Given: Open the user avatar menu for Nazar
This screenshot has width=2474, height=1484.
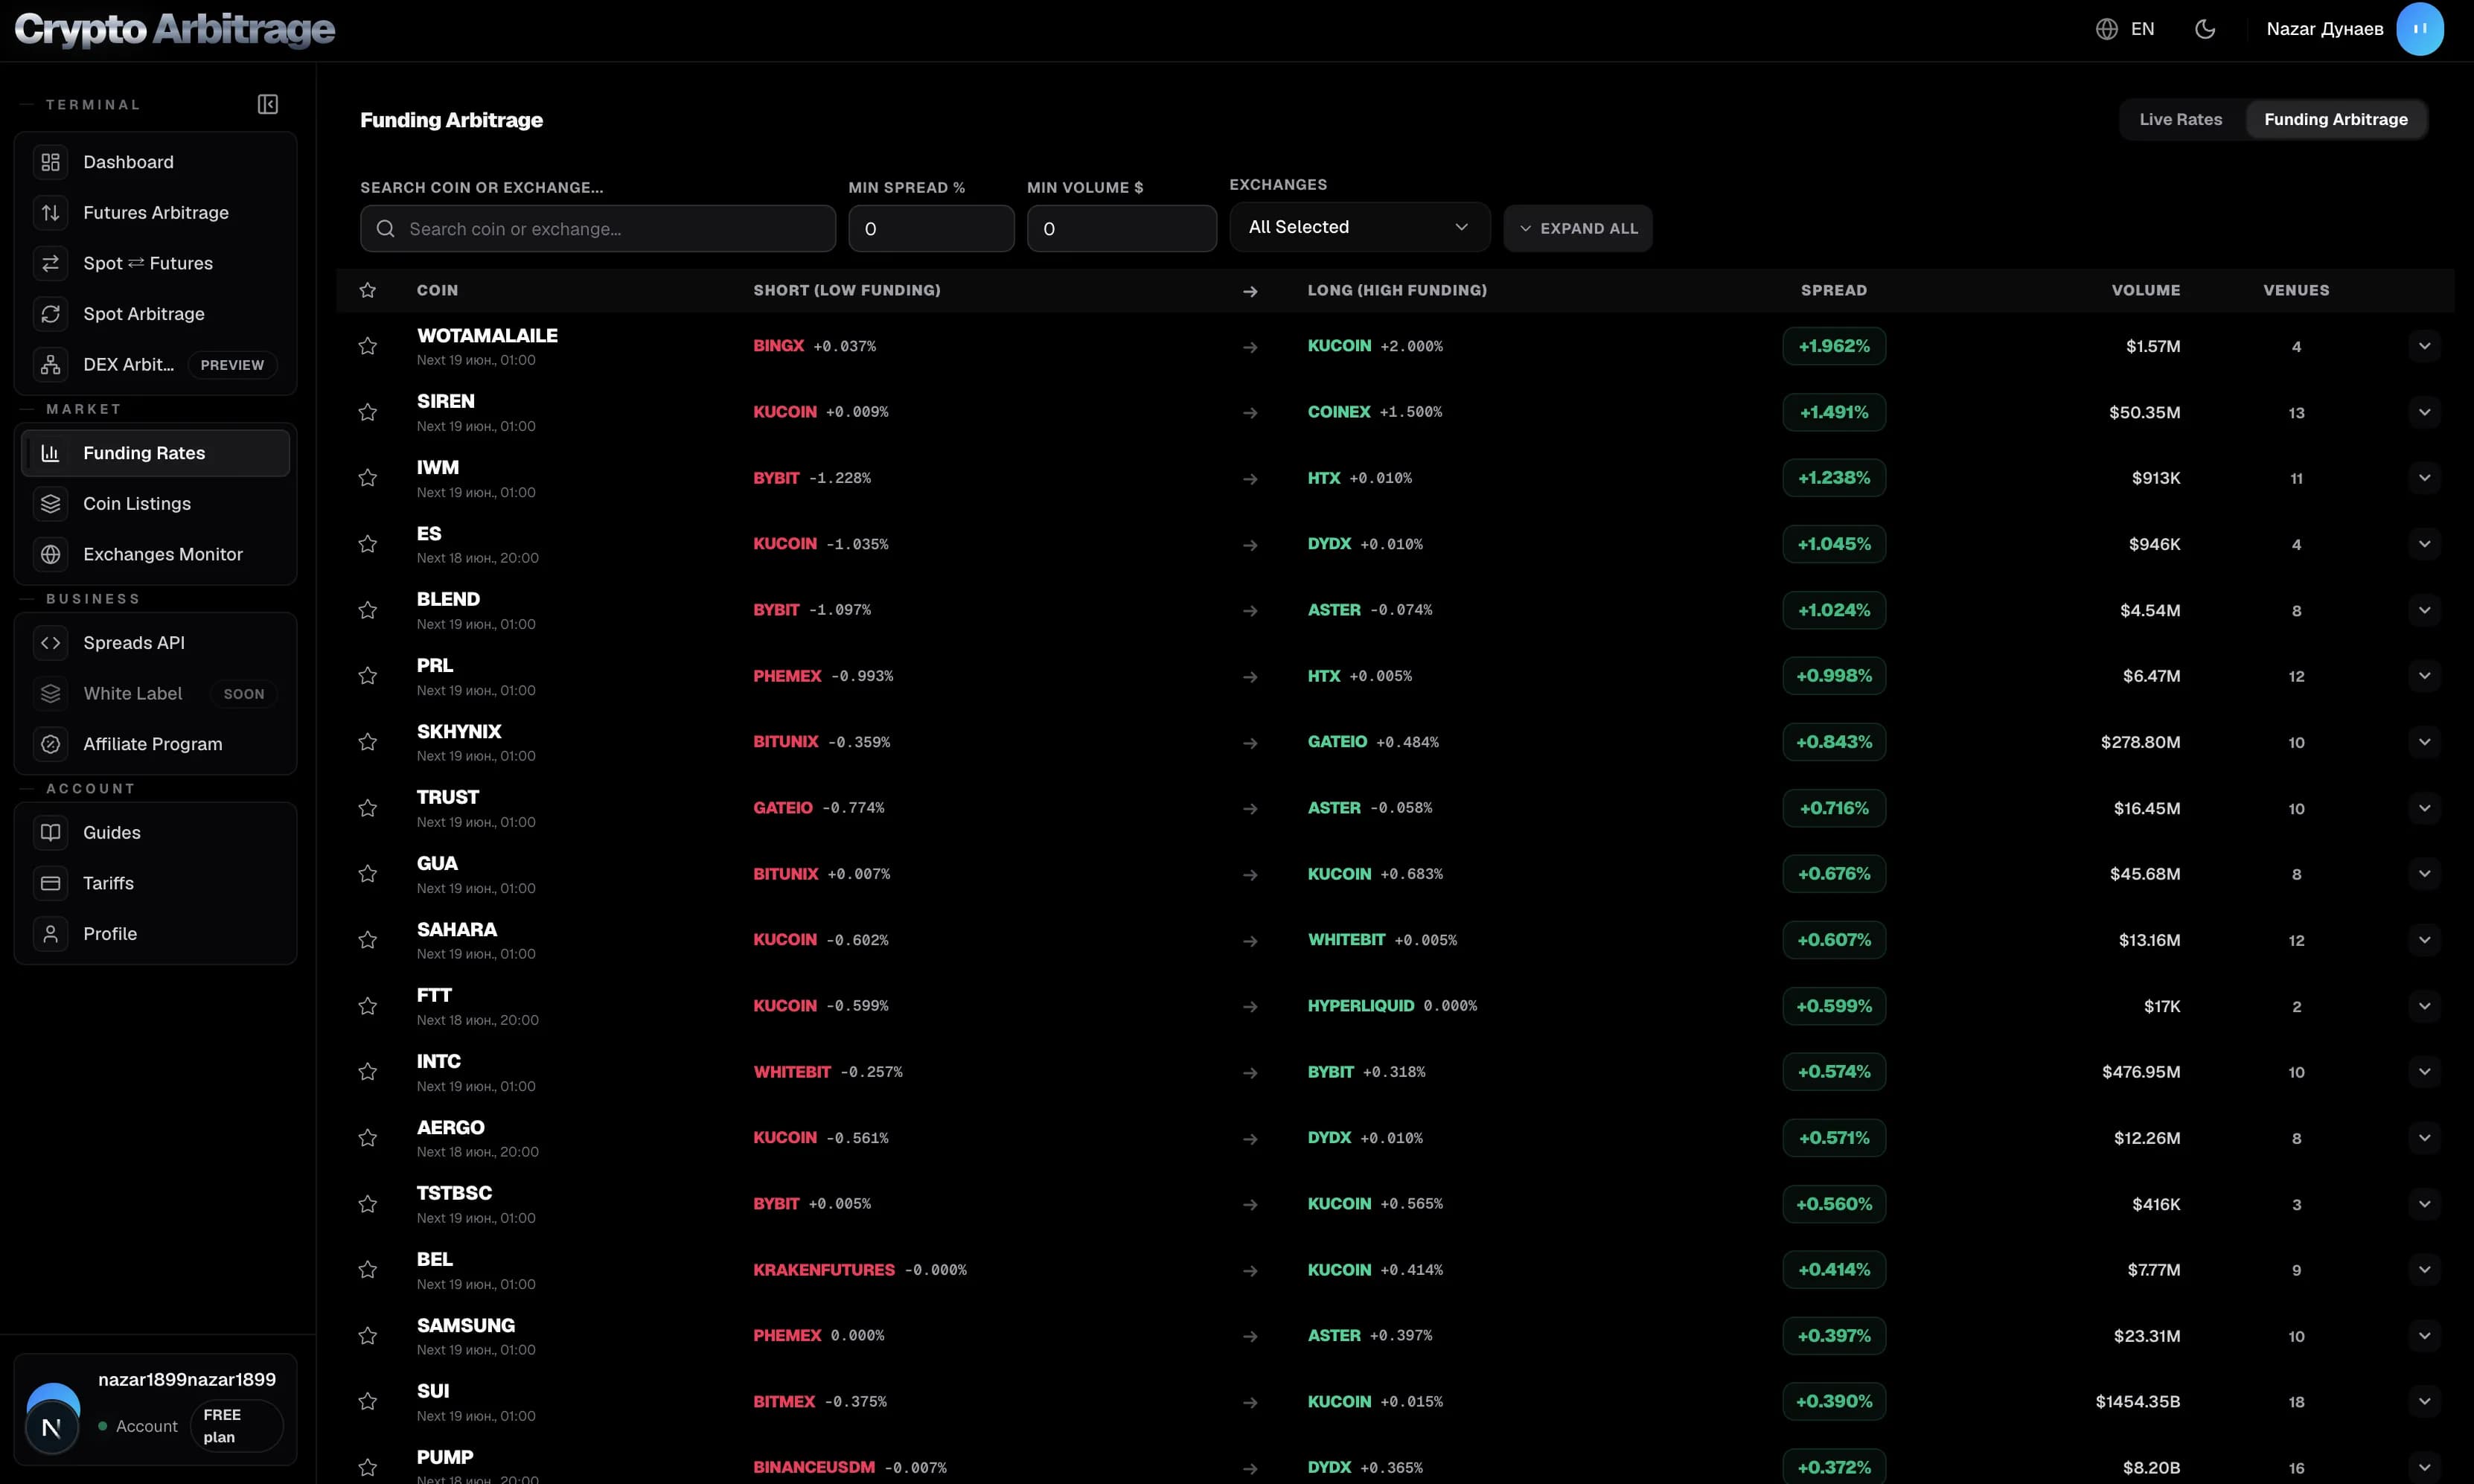Looking at the screenshot, I should click(x=2419, y=29).
